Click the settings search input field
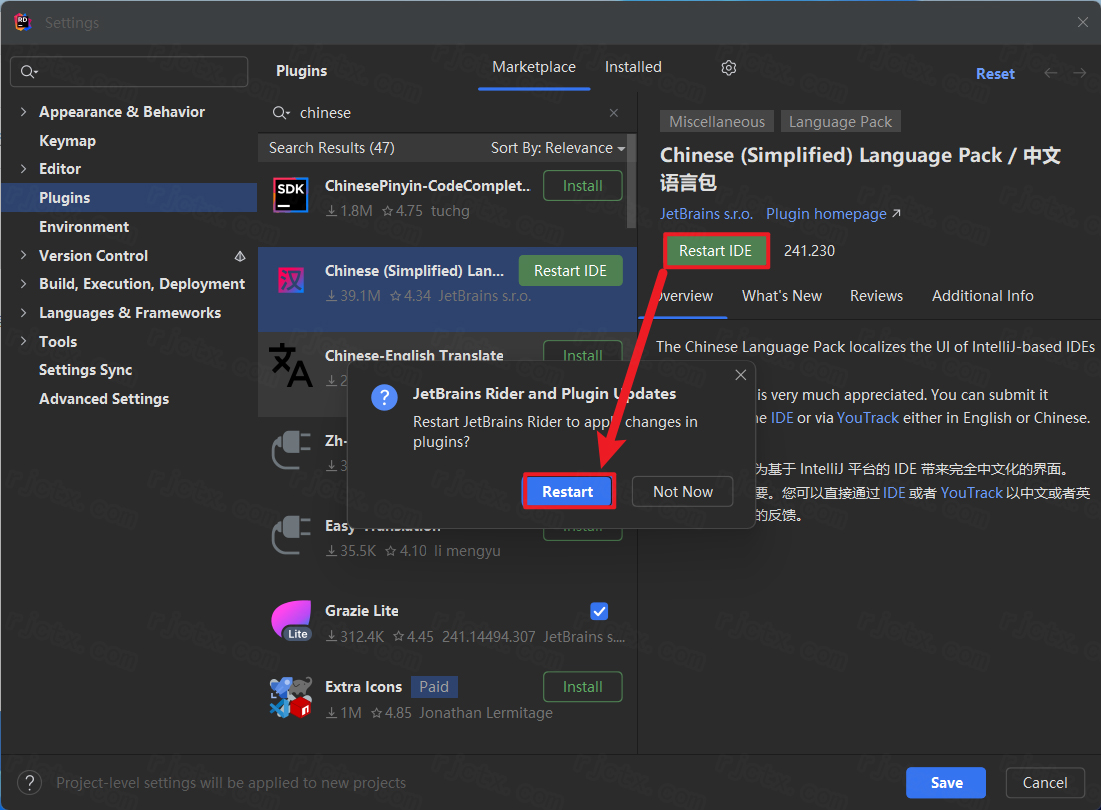Screen dimensions: 1101x810 click(129, 72)
